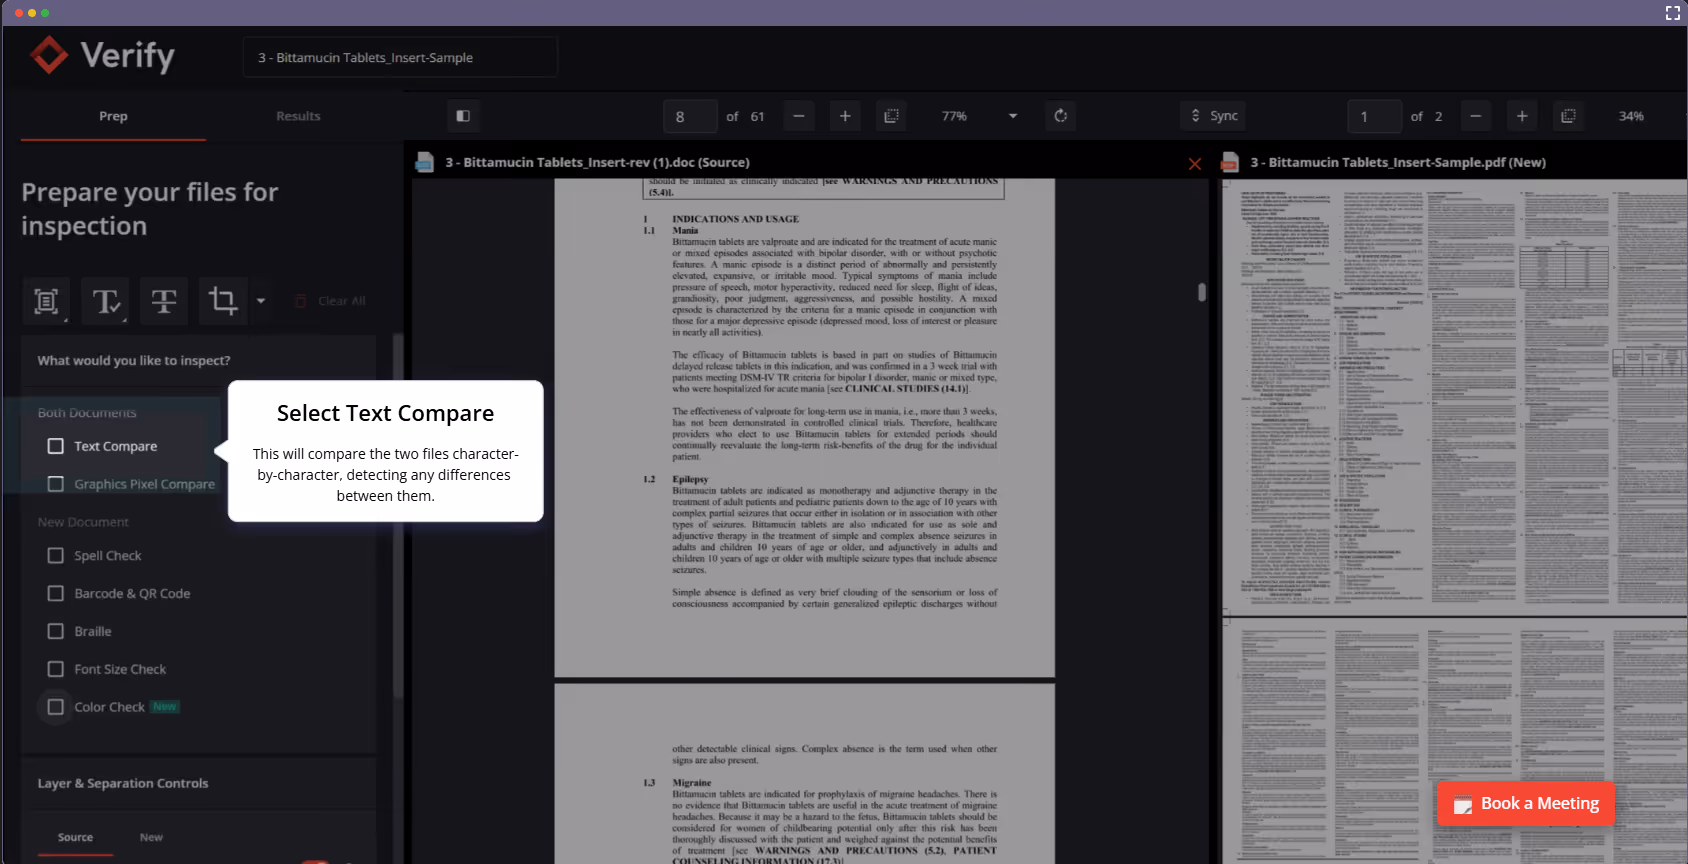Image resolution: width=1688 pixels, height=864 pixels.
Task: Enable Barcode & QR Code checkbox
Action: point(56,593)
